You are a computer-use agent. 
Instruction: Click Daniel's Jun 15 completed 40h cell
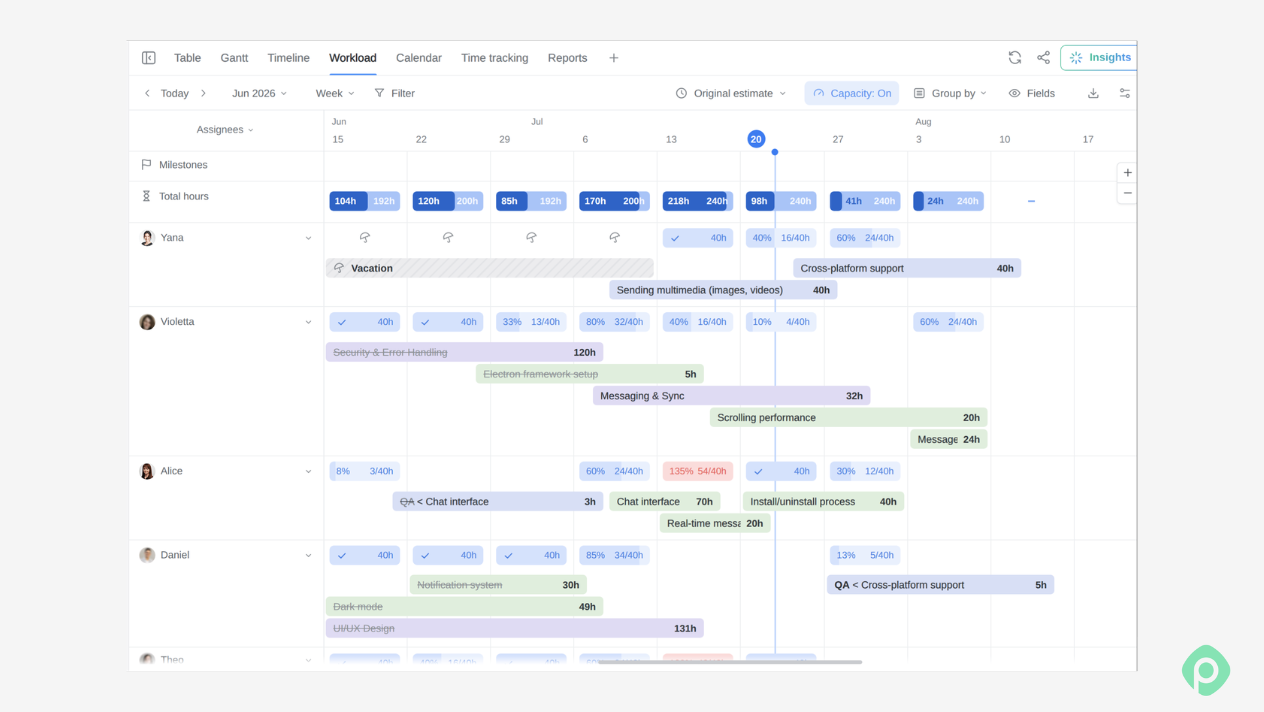(x=365, y=555)
